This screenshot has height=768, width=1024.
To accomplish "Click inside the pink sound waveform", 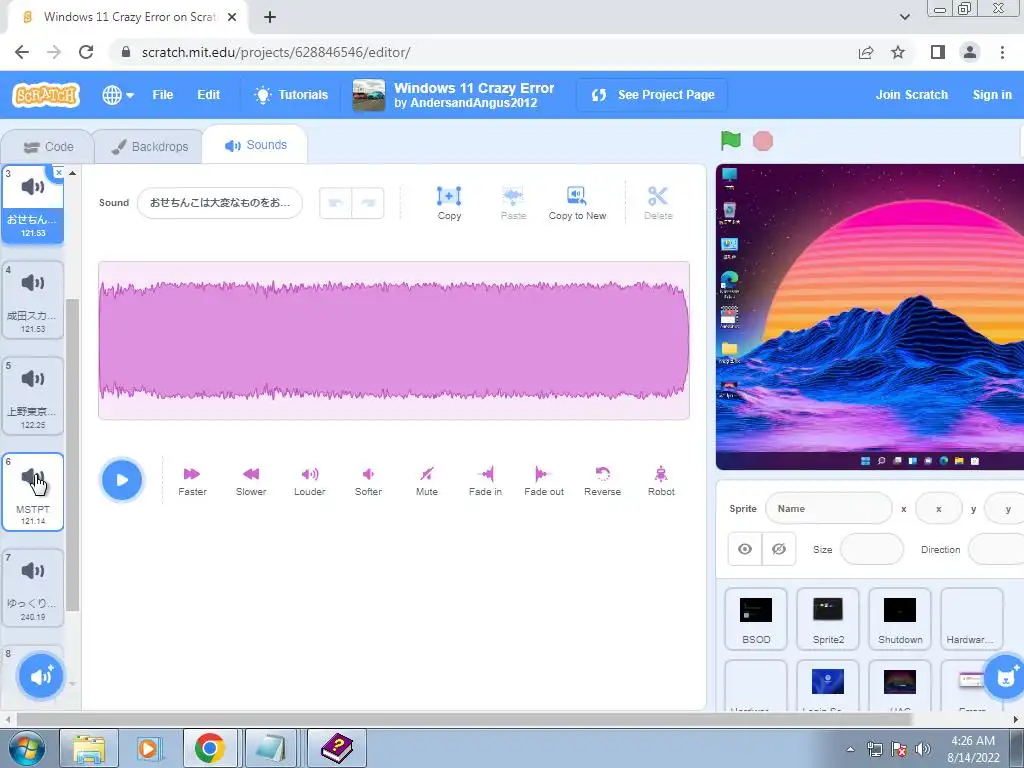I will [x=394, y=340].
